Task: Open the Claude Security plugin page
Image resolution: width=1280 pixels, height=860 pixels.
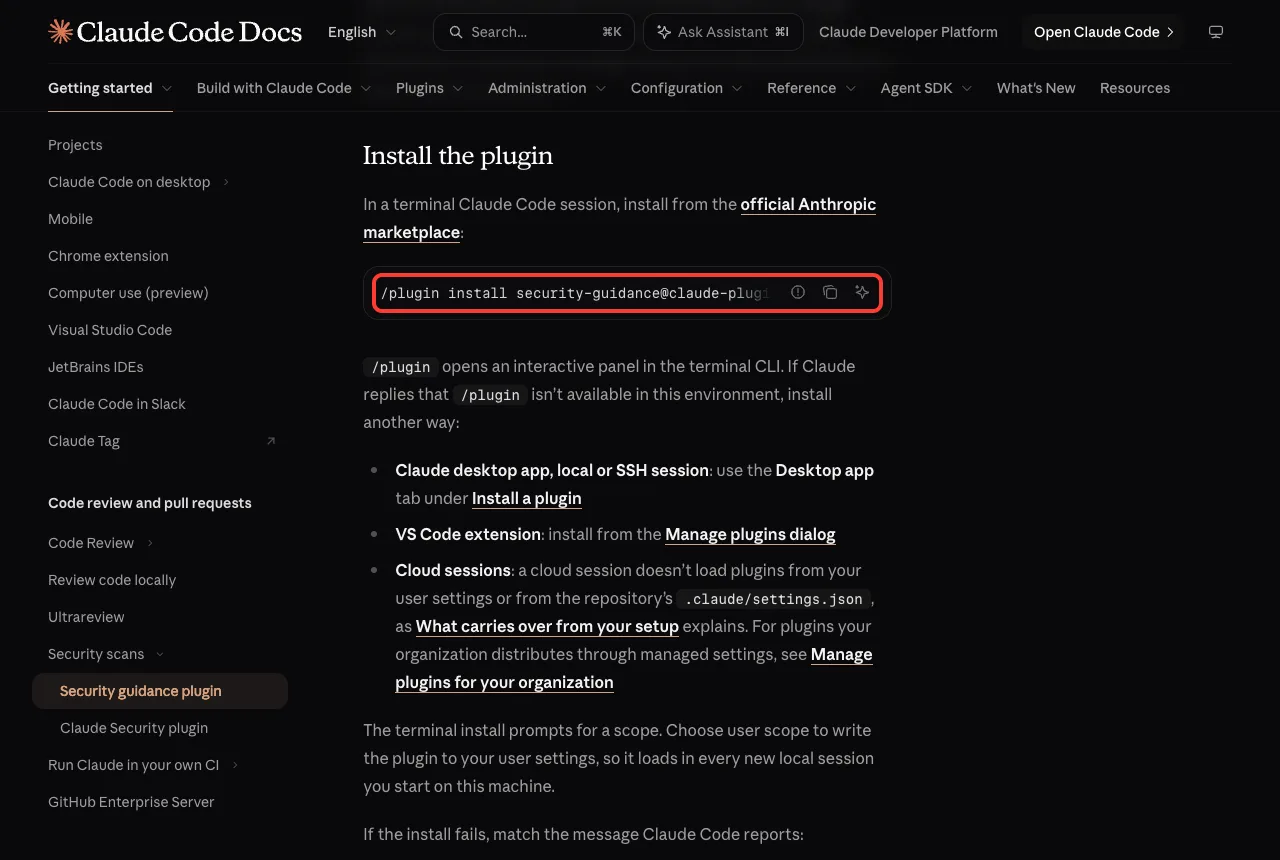Action: 134,728
